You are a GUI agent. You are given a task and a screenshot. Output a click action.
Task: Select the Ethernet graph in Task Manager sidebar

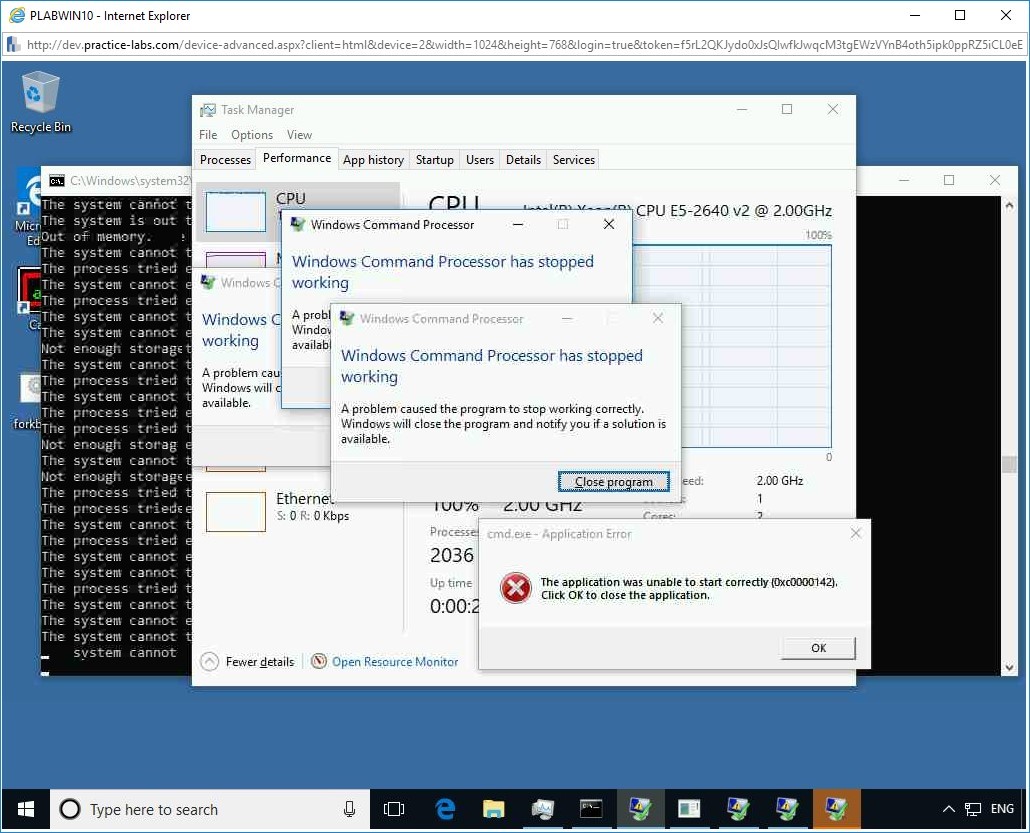235,512
